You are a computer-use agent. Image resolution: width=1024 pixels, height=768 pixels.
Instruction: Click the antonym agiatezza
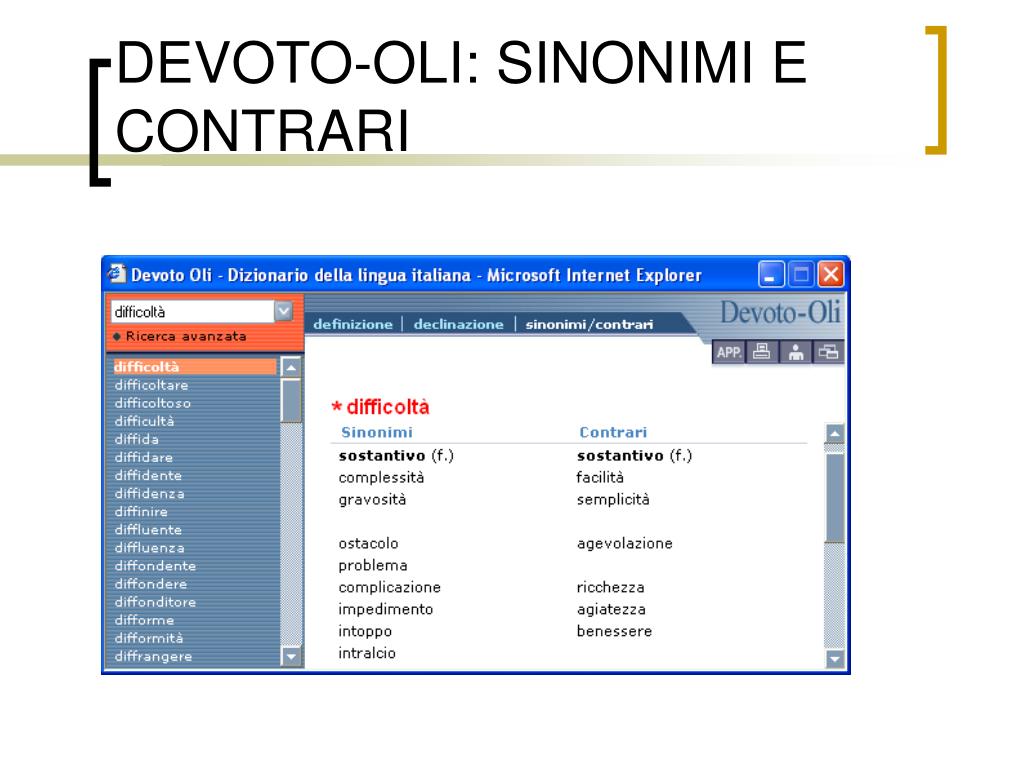click(x=611, y=609)
